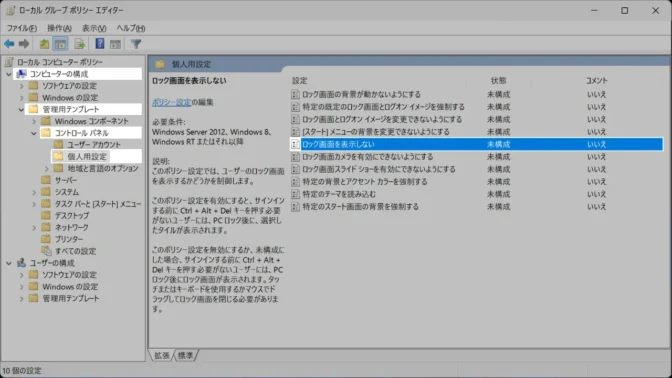This screenshot has height=378, width=672.
Task: Expand the ネットワーク node
Action: 34,228
